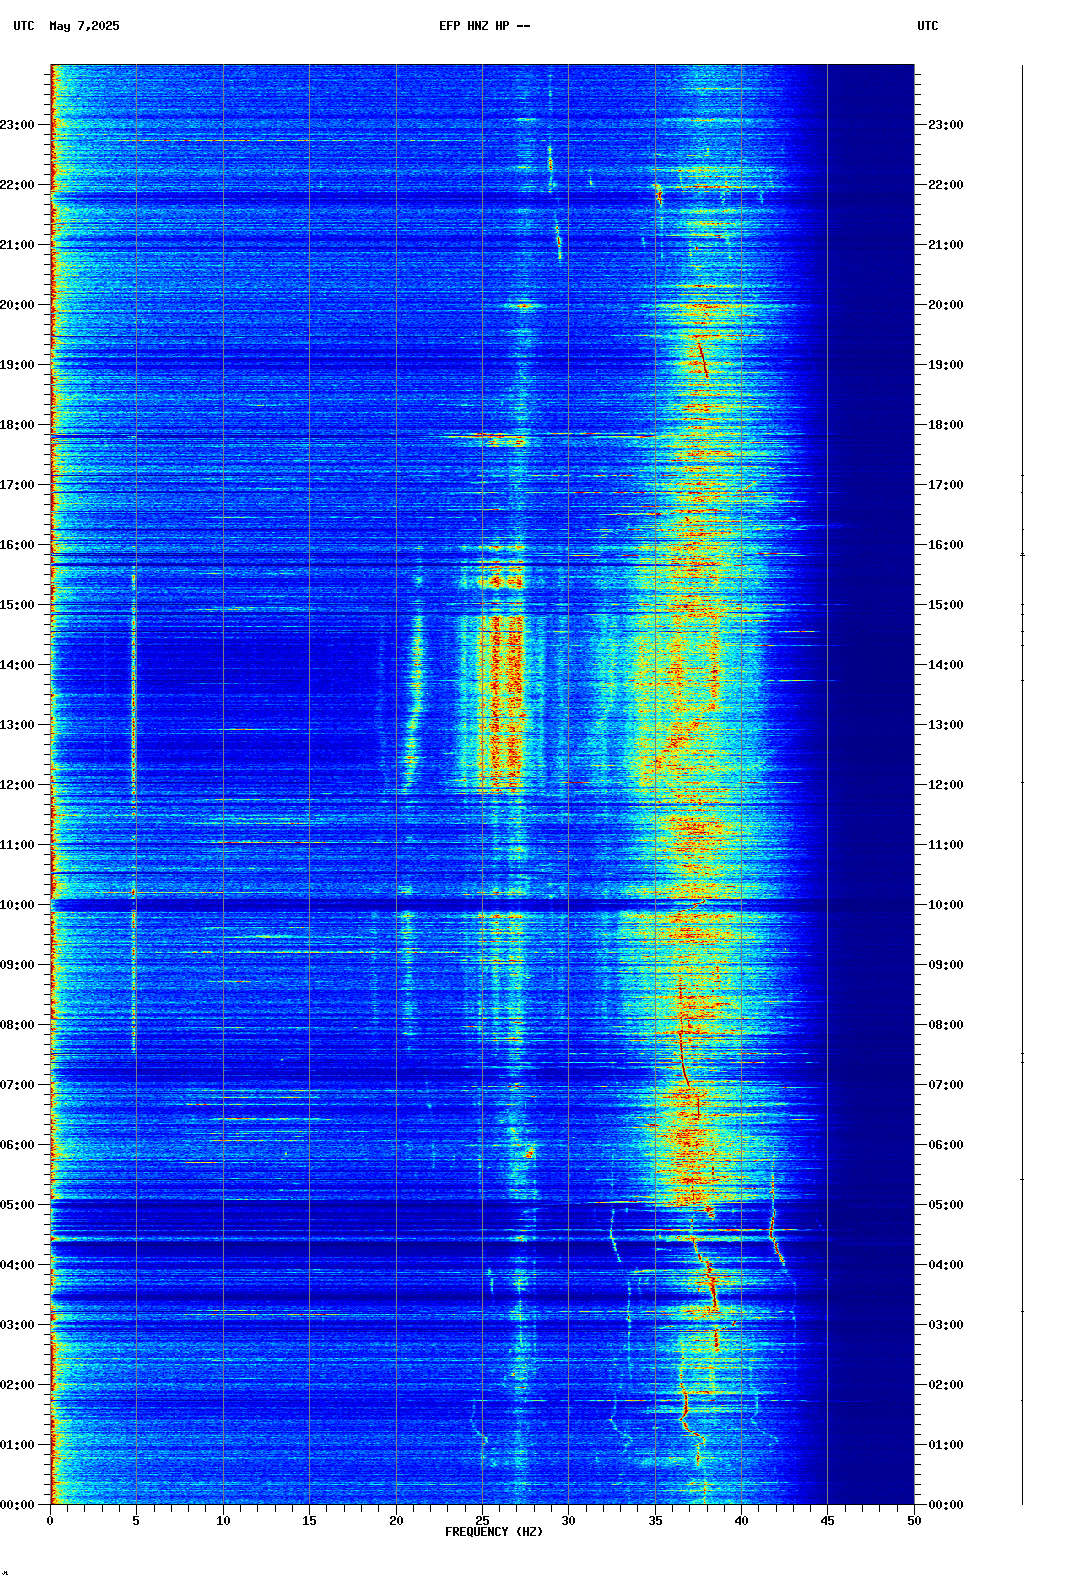Select the 21:00 label on left time axis
The height and width of the screenshot is (1584, 1066).
click(17, 245)
